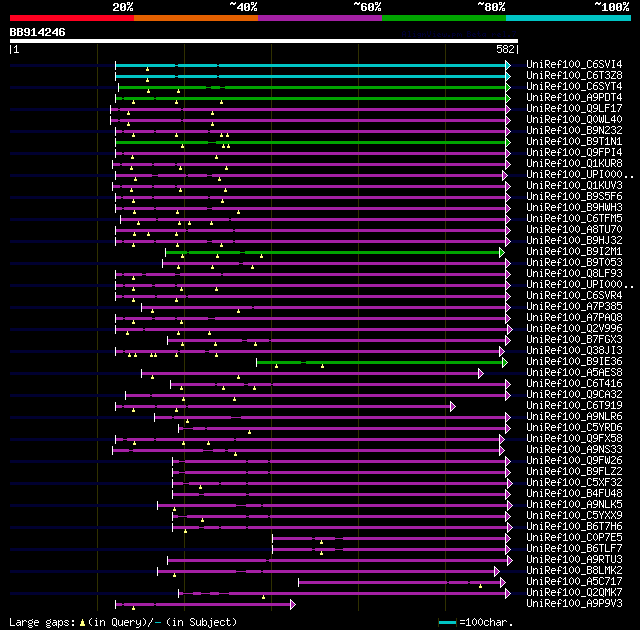640x630 pixels.
Task: Click subject name UniRef100_B9IE36
Action: pos(574,362)
